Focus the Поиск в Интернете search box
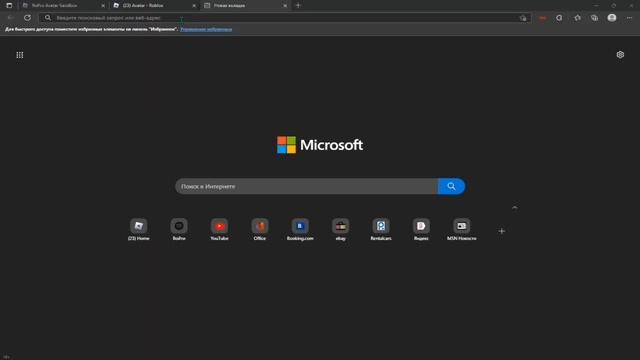 click(307, 186)
